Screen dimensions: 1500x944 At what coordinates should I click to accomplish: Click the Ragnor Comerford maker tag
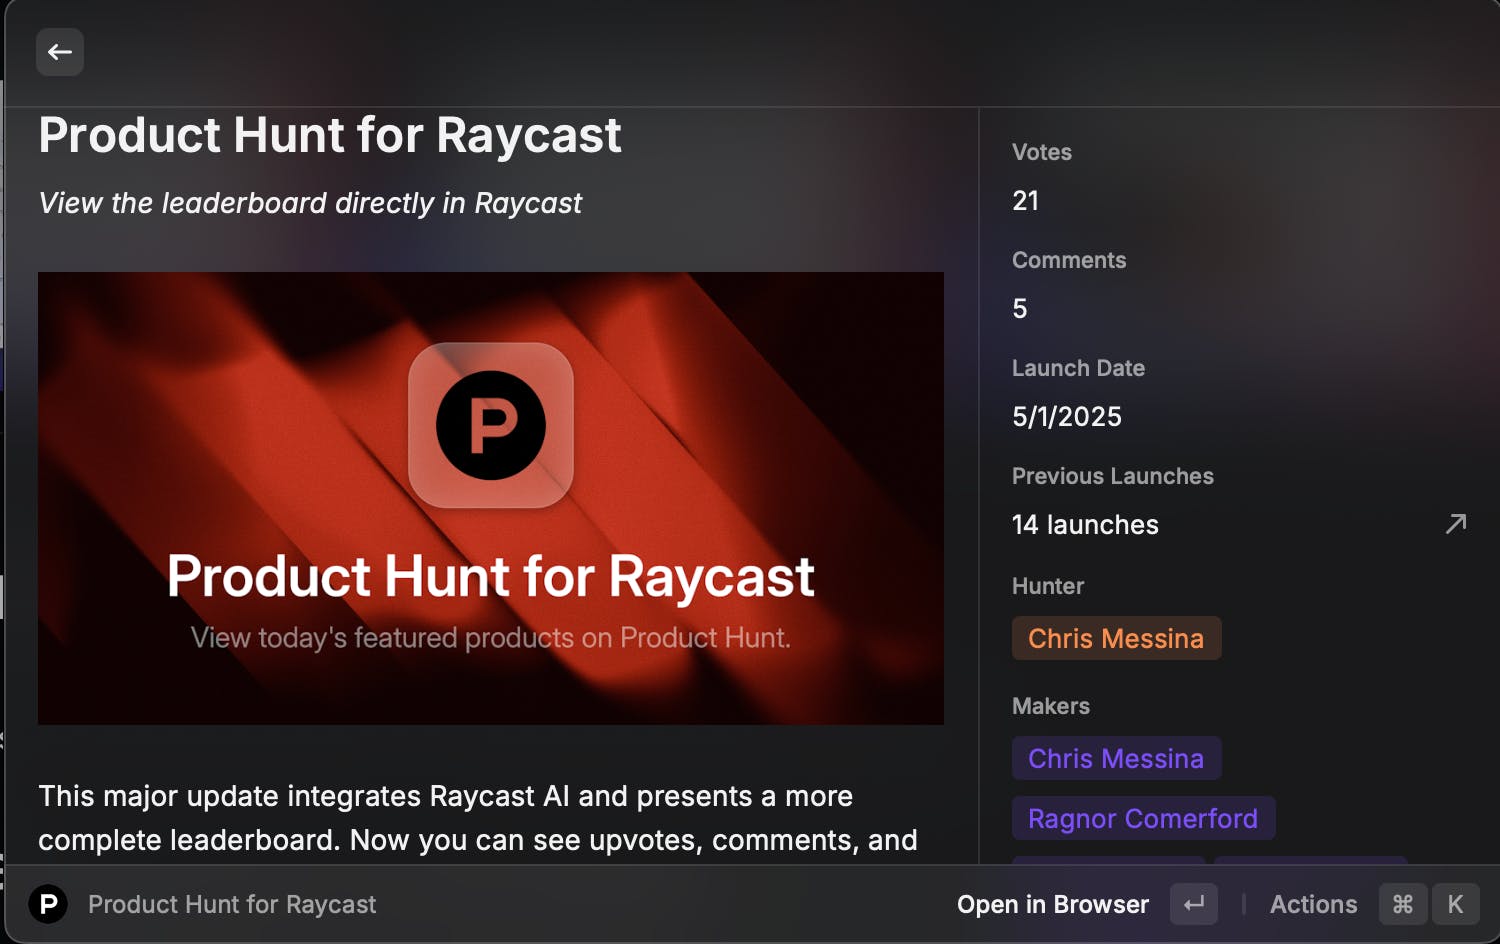pos(1143,818)
